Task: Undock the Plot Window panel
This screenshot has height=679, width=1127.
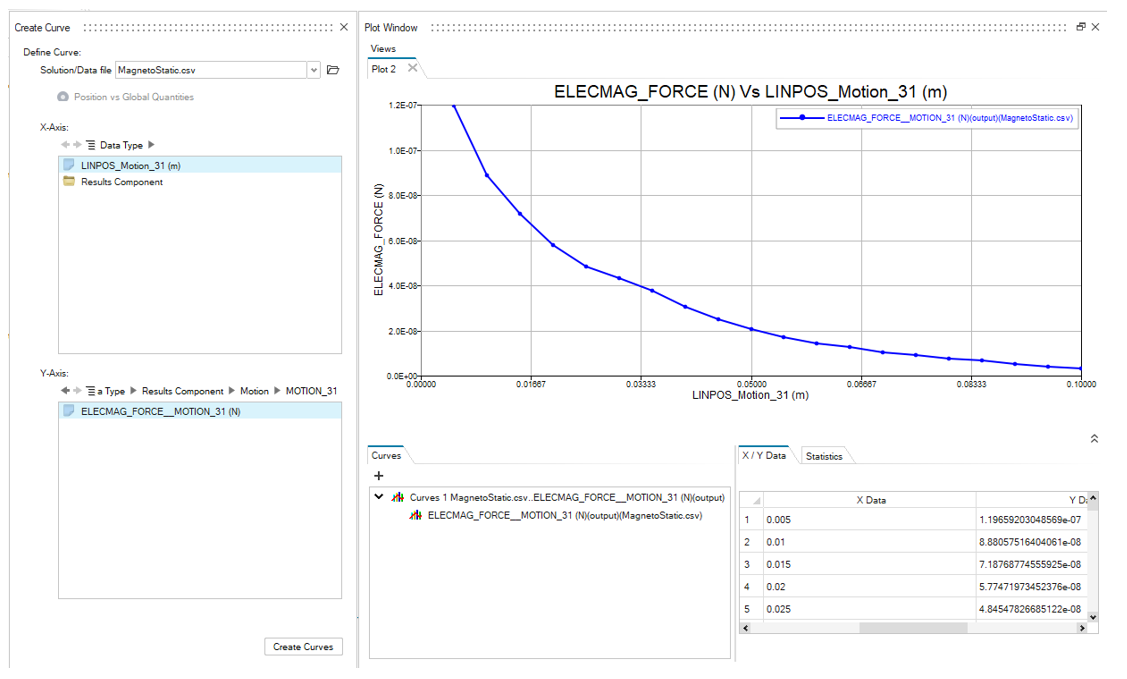Action: pos(1081,27)
